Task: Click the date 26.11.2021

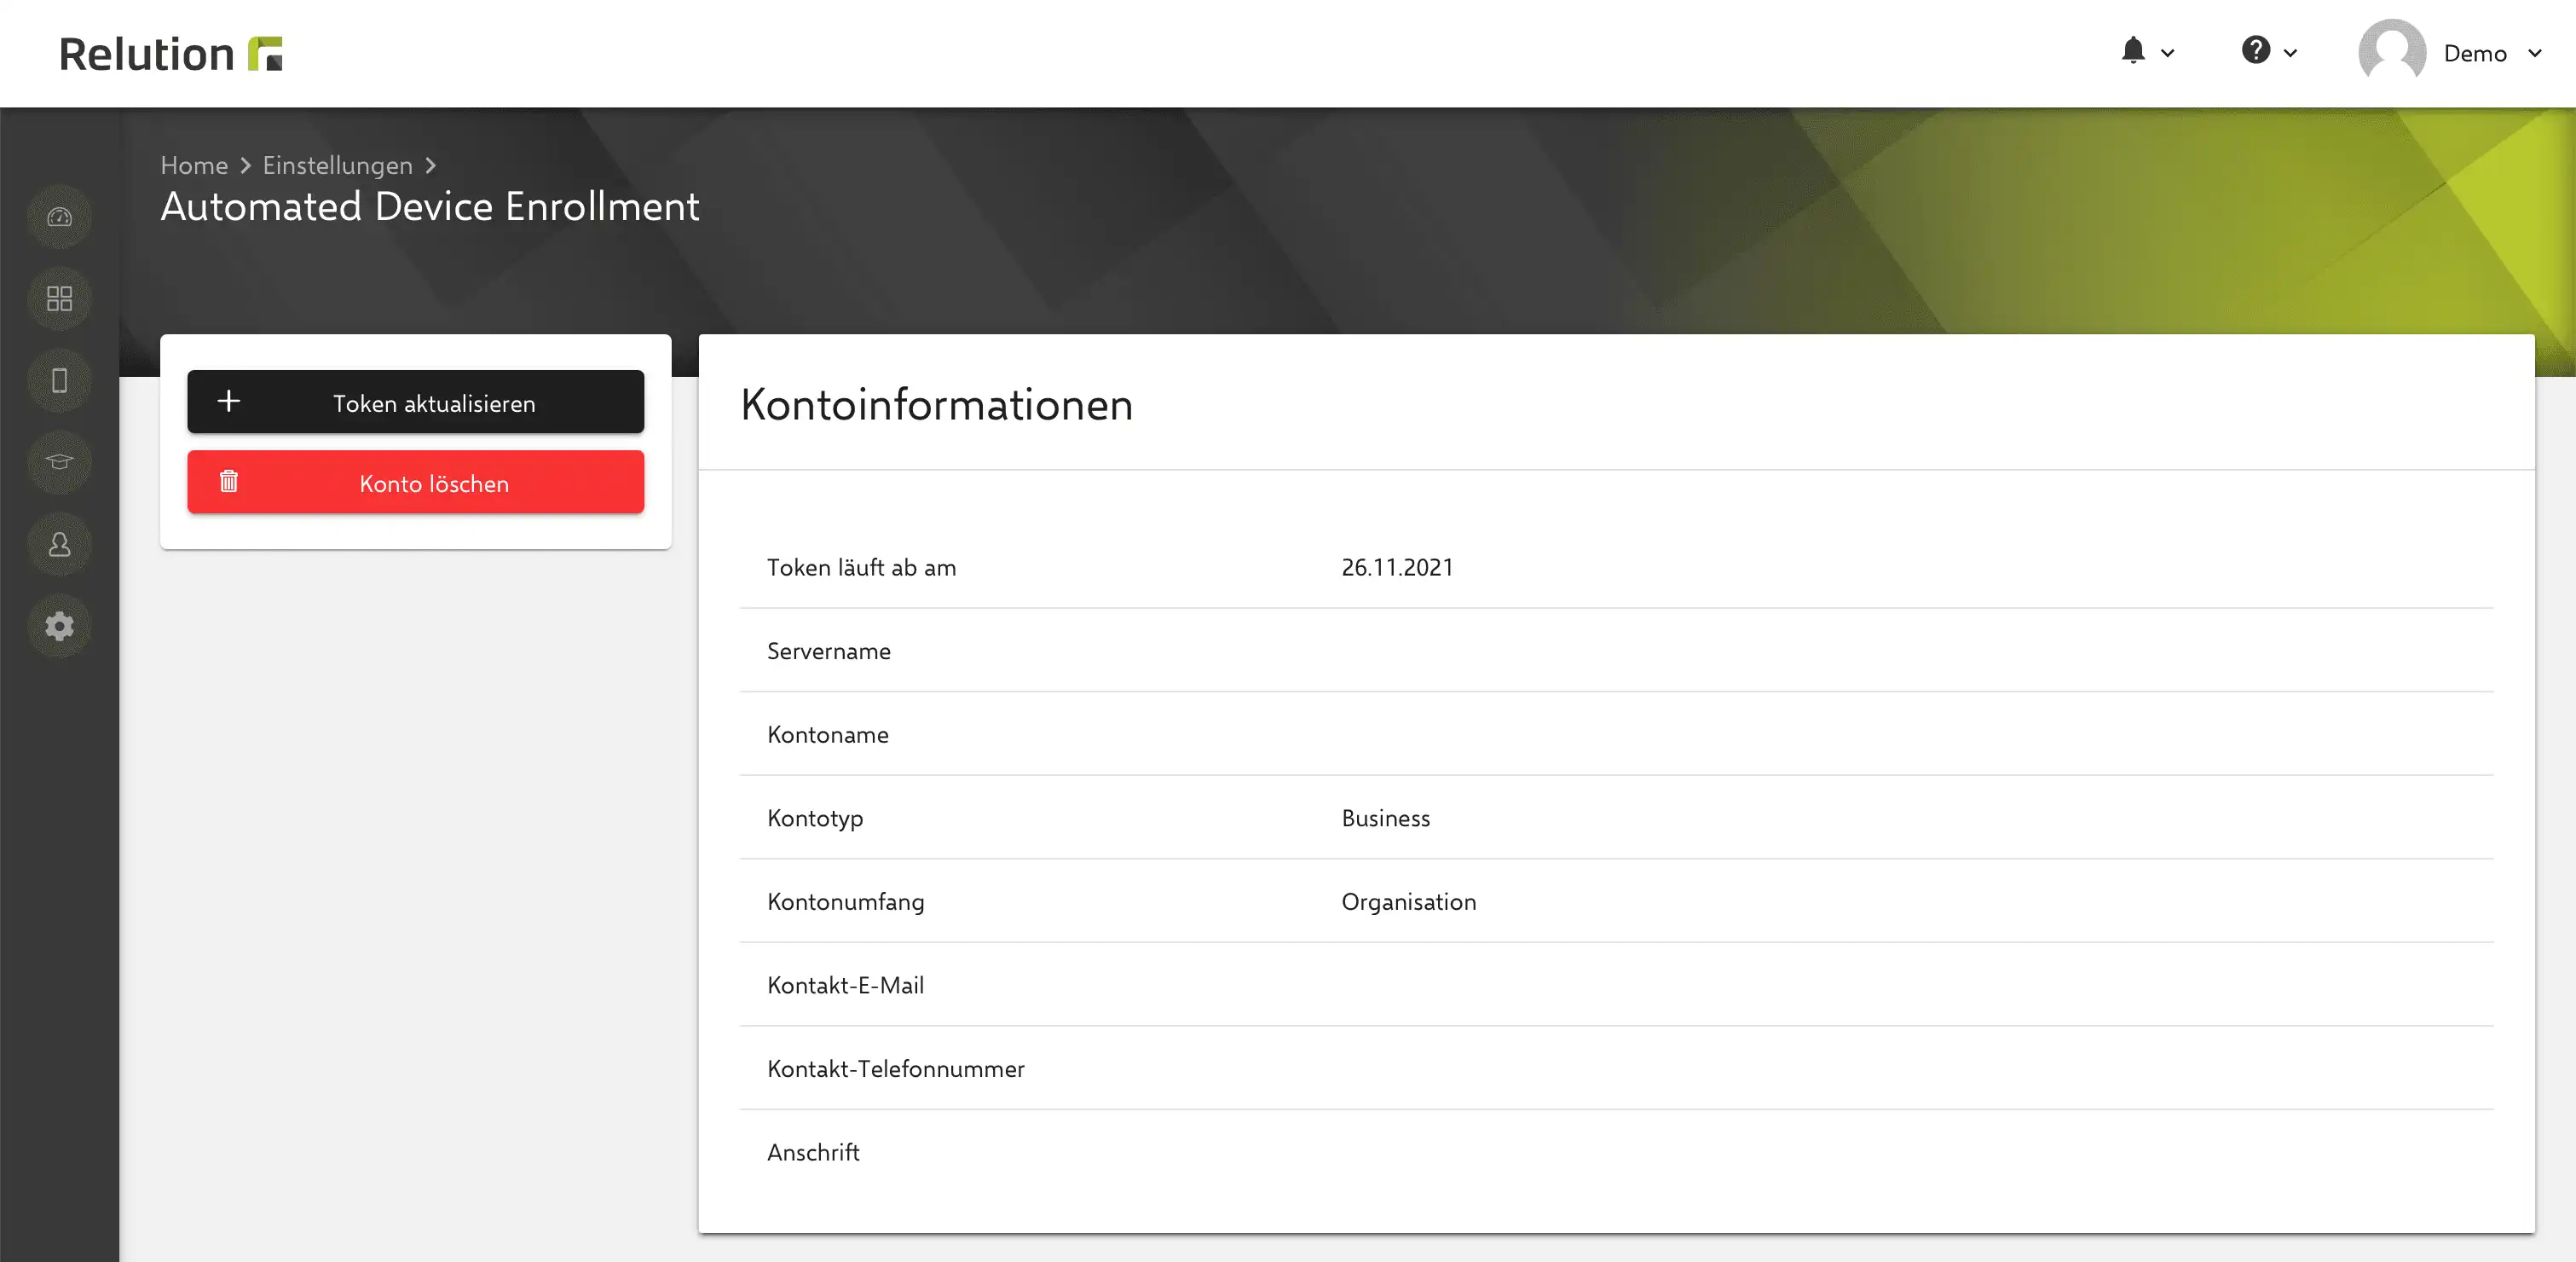Action: (x=1397, y=567)
